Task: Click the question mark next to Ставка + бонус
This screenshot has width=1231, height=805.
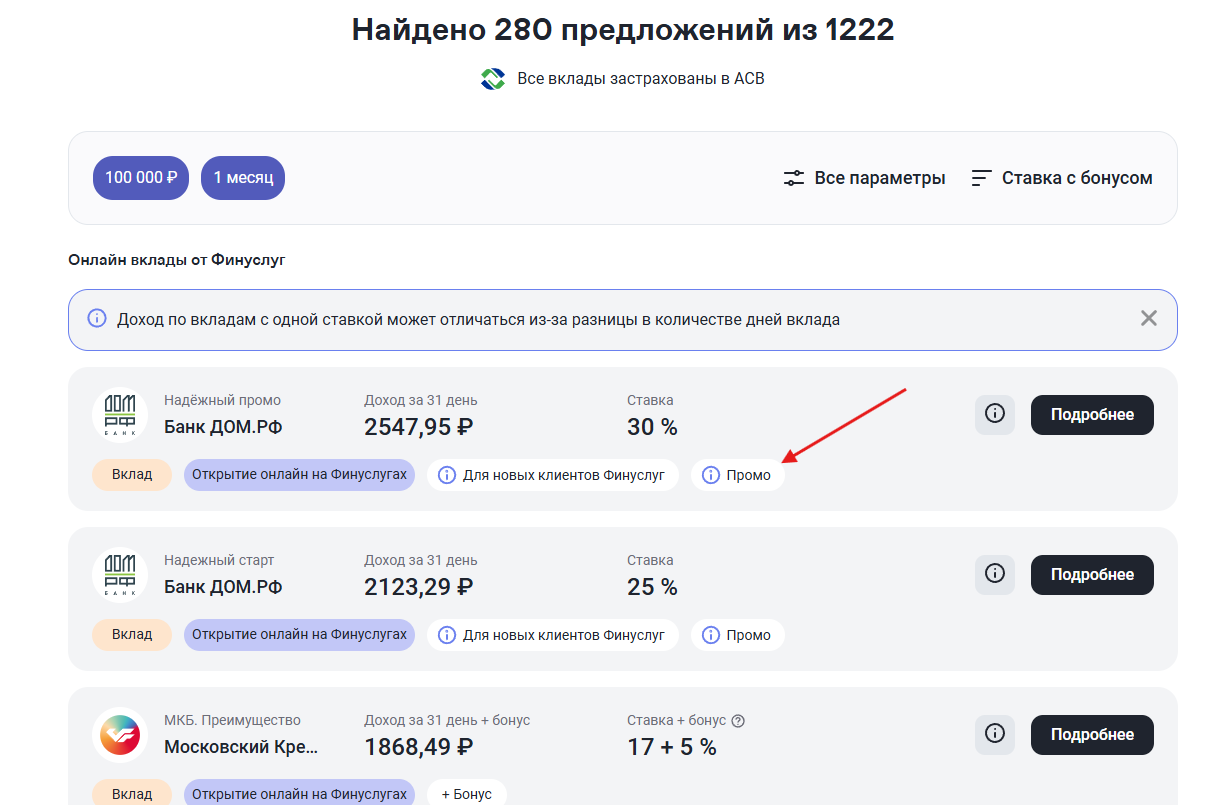Action: point(739,720)
